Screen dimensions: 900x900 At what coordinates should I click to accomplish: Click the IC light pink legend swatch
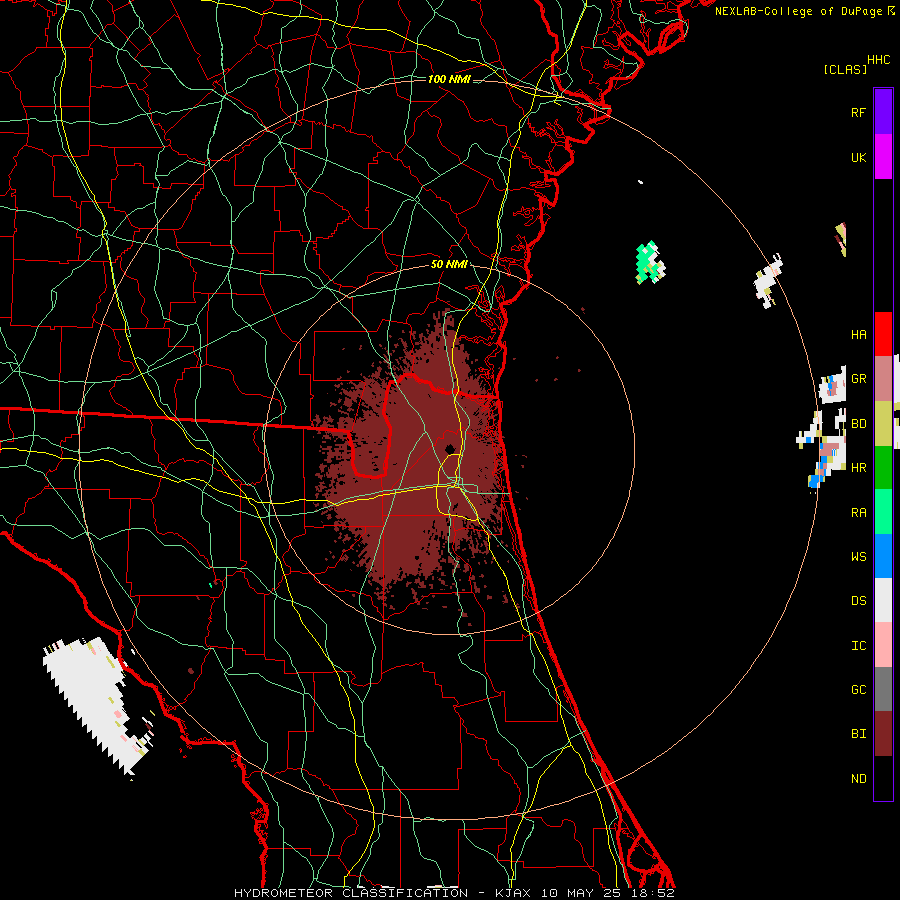pyautogui.click(x=883, y=645)
